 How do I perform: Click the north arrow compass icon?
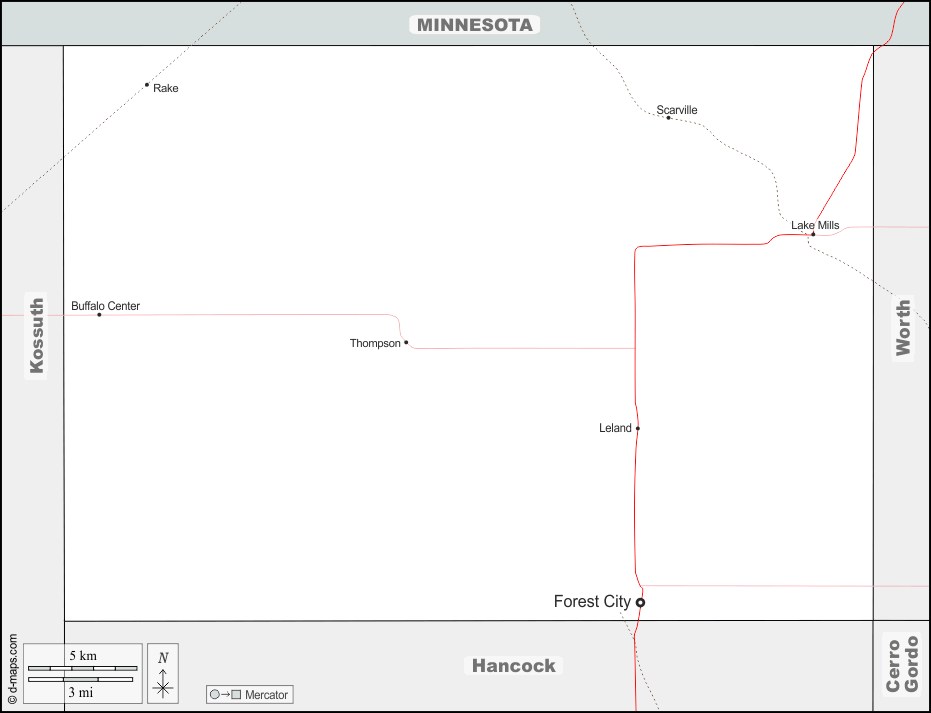[x=163, y=672]
